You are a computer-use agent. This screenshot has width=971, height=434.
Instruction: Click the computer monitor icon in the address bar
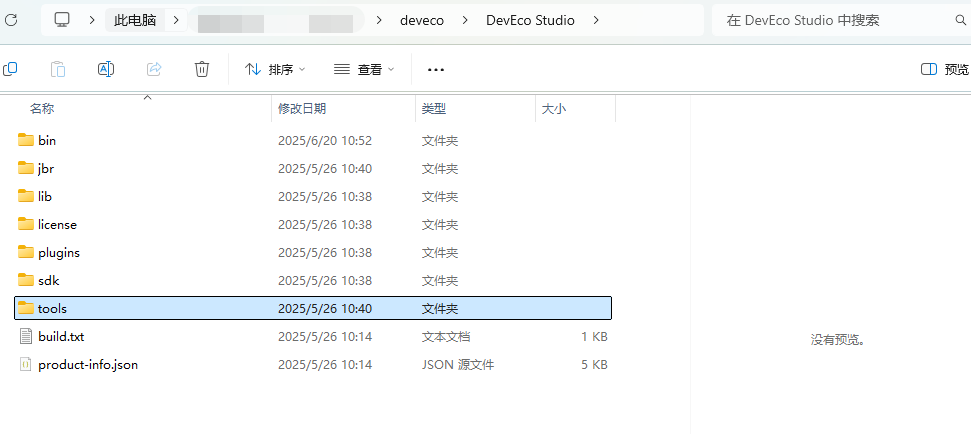[61, 20]
